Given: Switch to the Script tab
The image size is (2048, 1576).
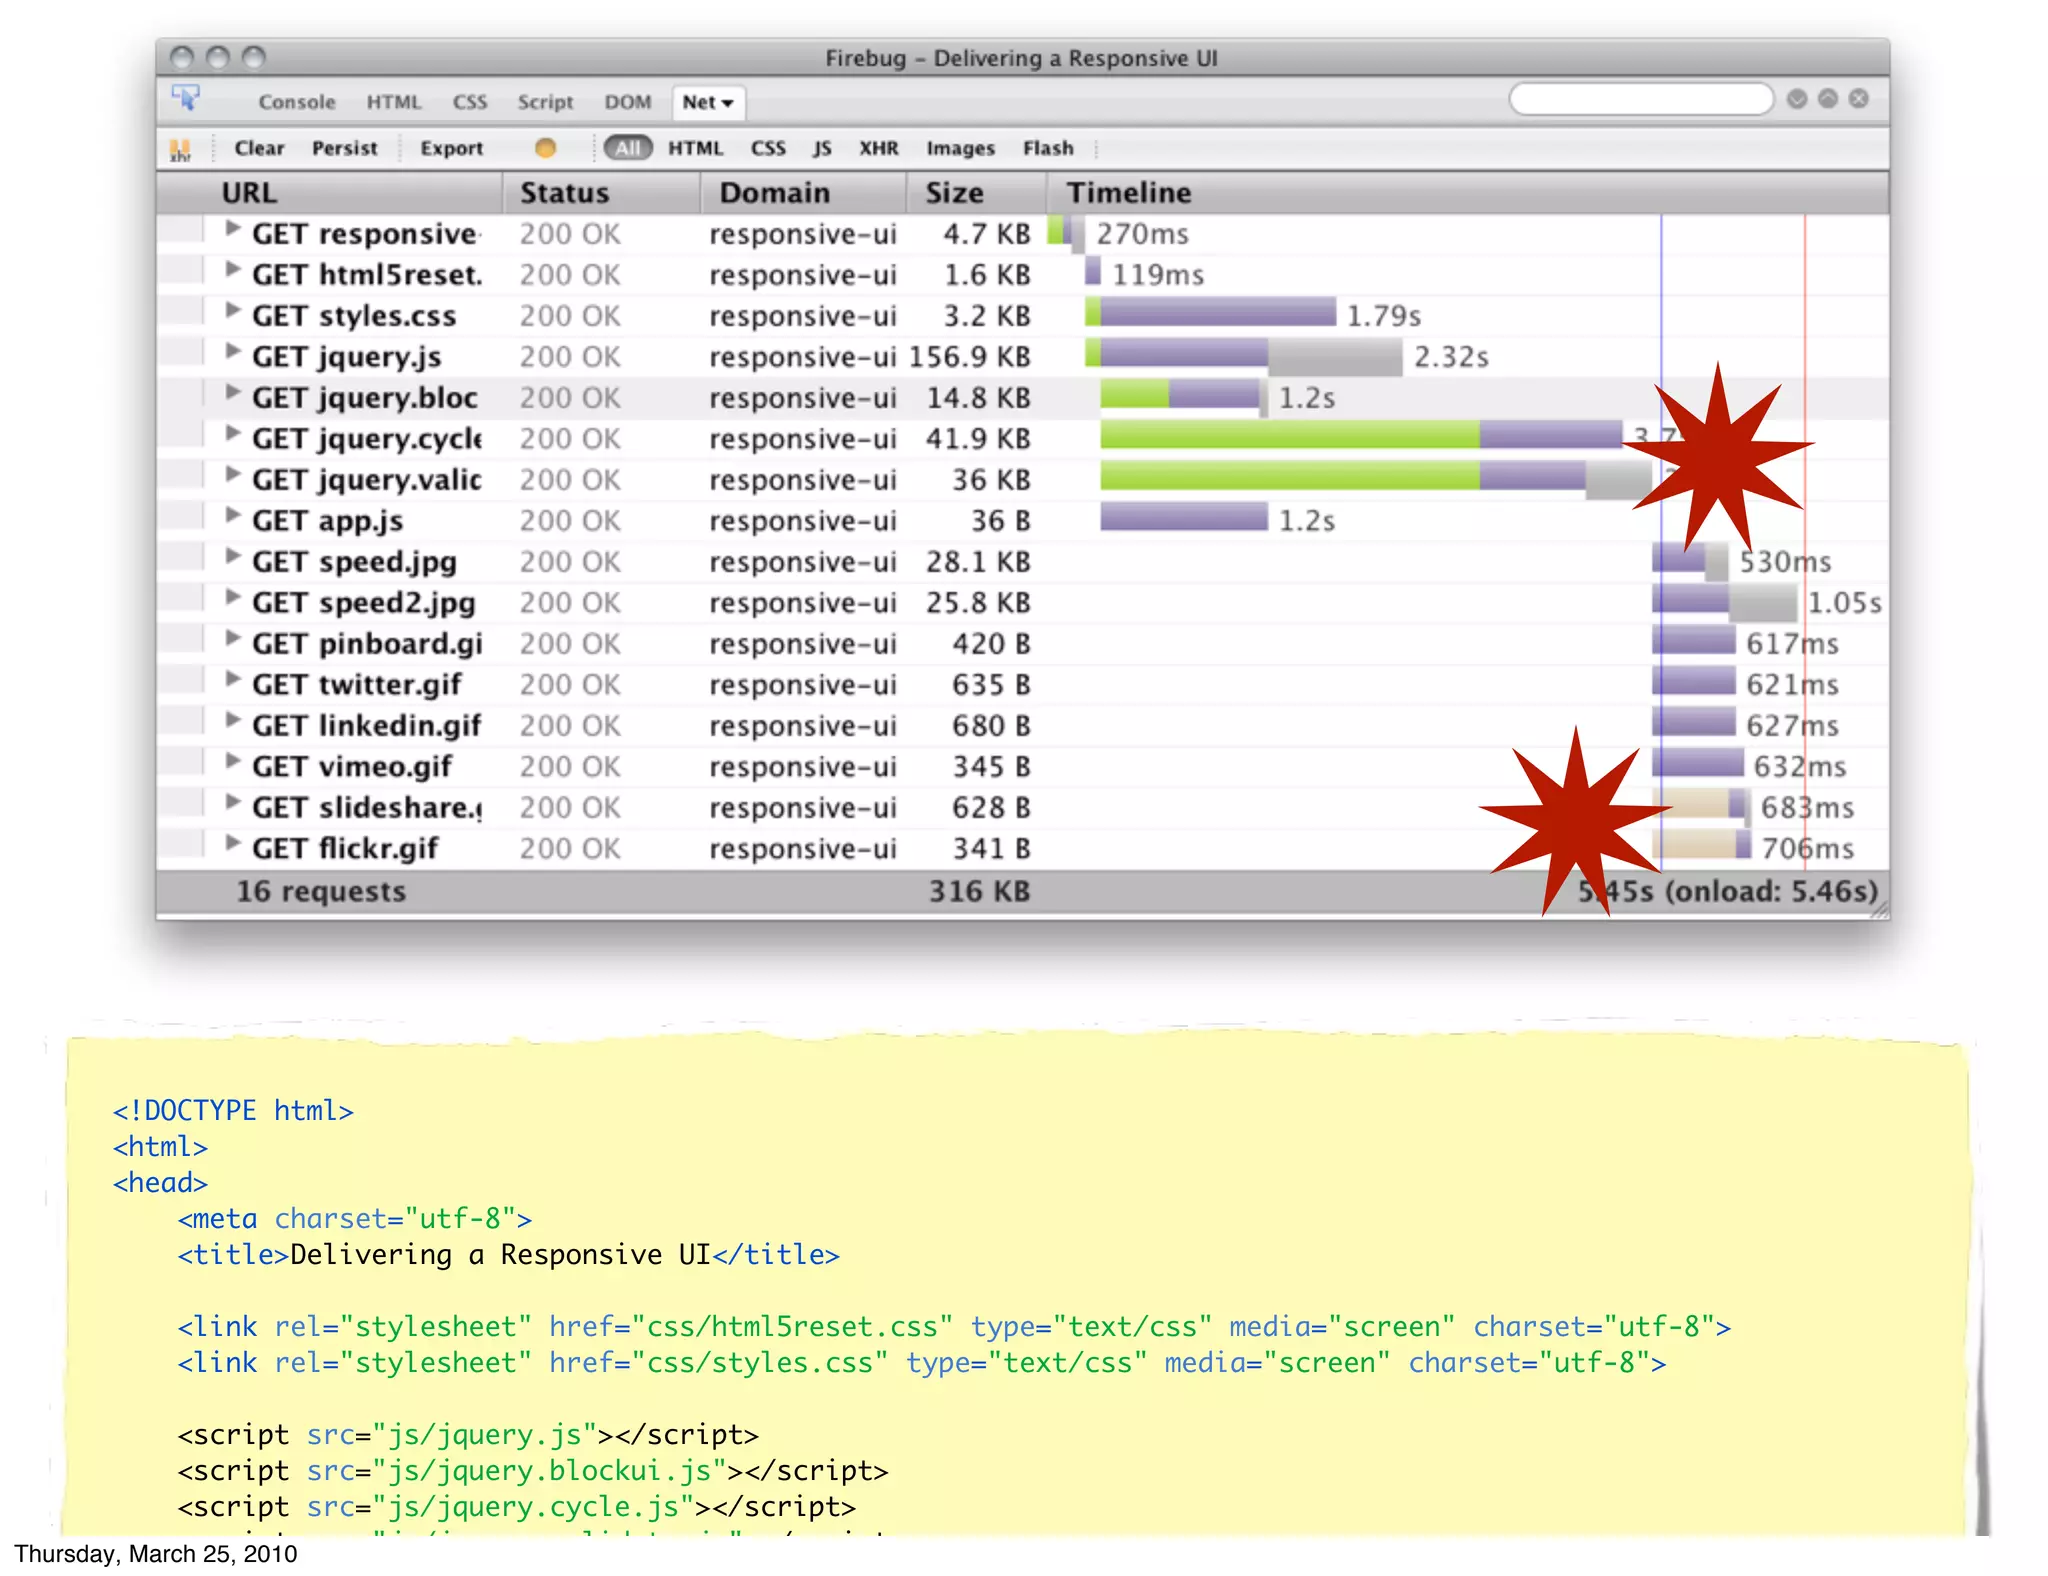Looking at the screenshot, I should (545, 102).
